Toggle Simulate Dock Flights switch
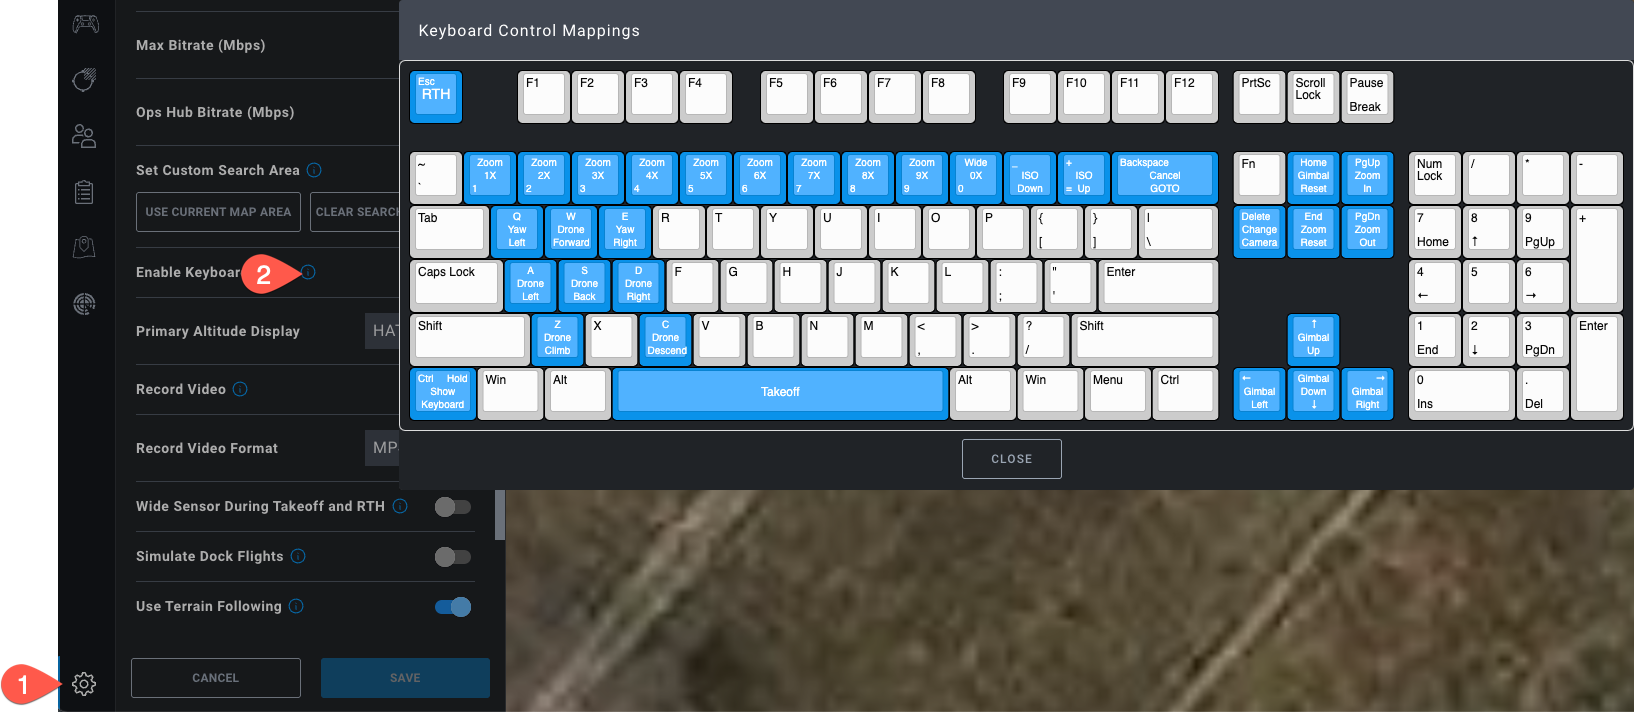The width and height of the screenshot is (1634, 712). (x=453, y=557)
